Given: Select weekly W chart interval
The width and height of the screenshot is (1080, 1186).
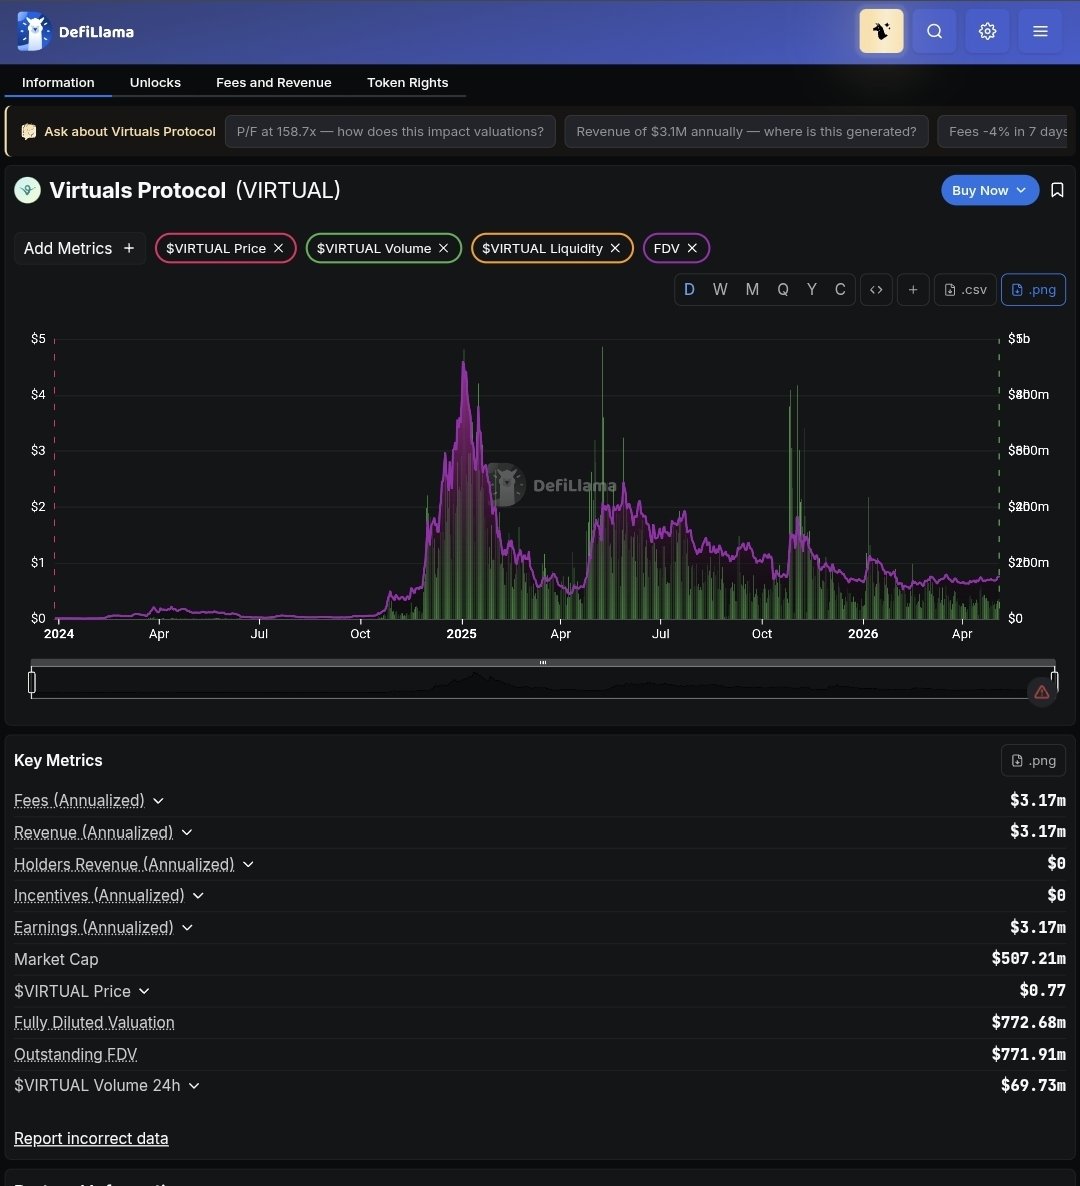Looking at the screenshot, I should [x=720, y=290].
